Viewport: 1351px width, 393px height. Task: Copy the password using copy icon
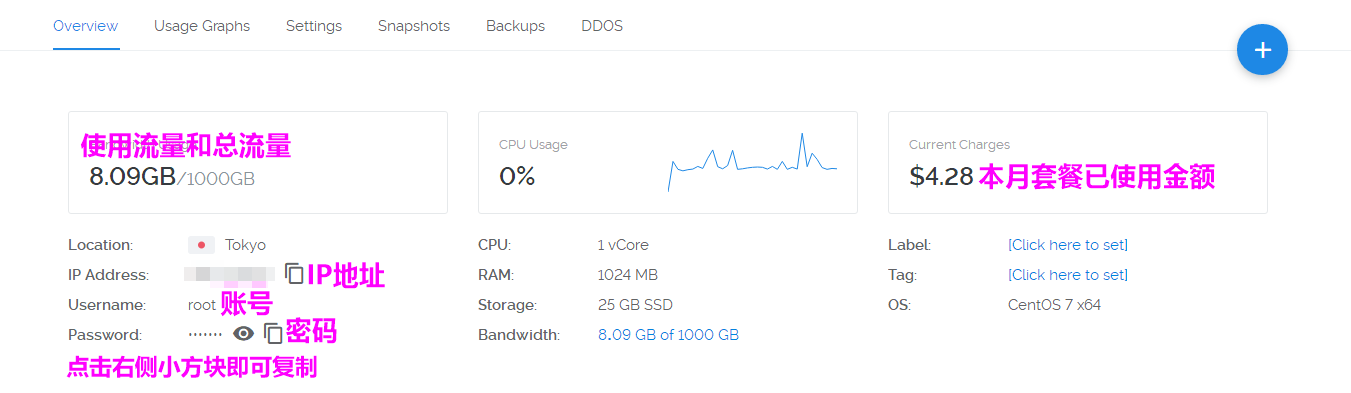273,334
